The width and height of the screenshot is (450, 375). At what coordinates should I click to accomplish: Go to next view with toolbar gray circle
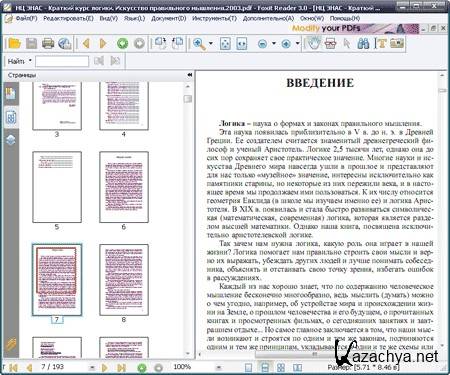click(x=139, y=43)
